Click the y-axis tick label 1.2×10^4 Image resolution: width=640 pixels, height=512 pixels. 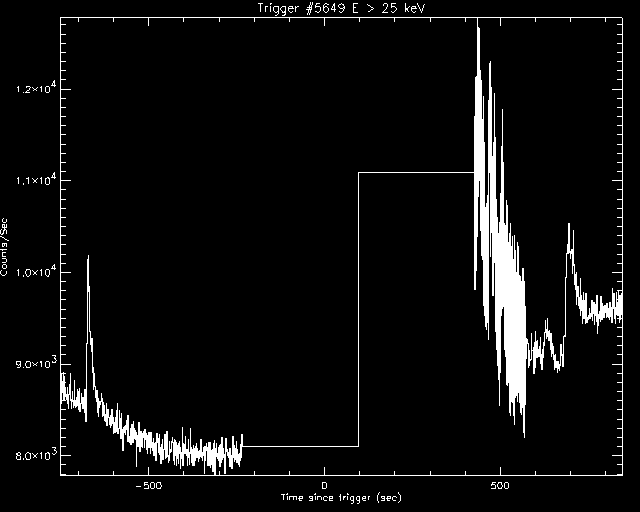pos(37,87)
